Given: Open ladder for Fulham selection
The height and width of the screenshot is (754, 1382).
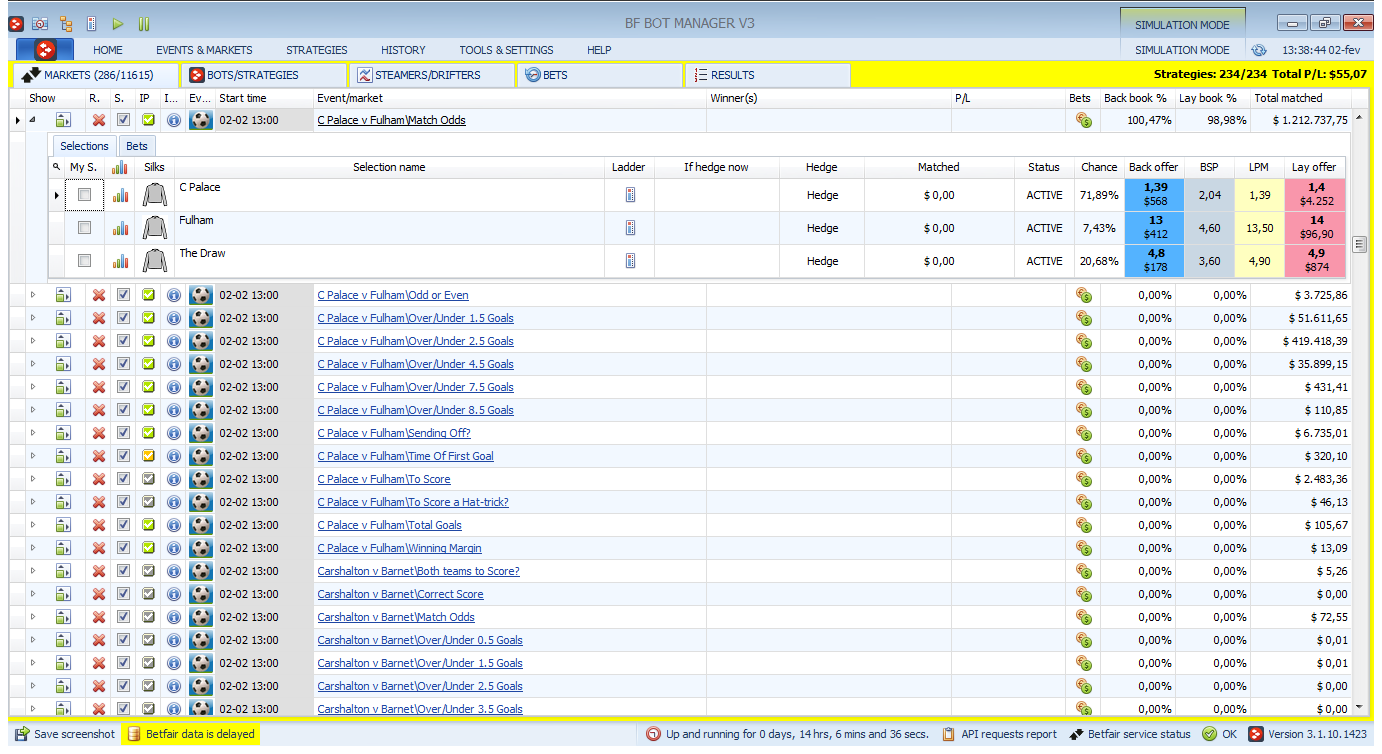Looking at the screenshot, I should 630,228.
